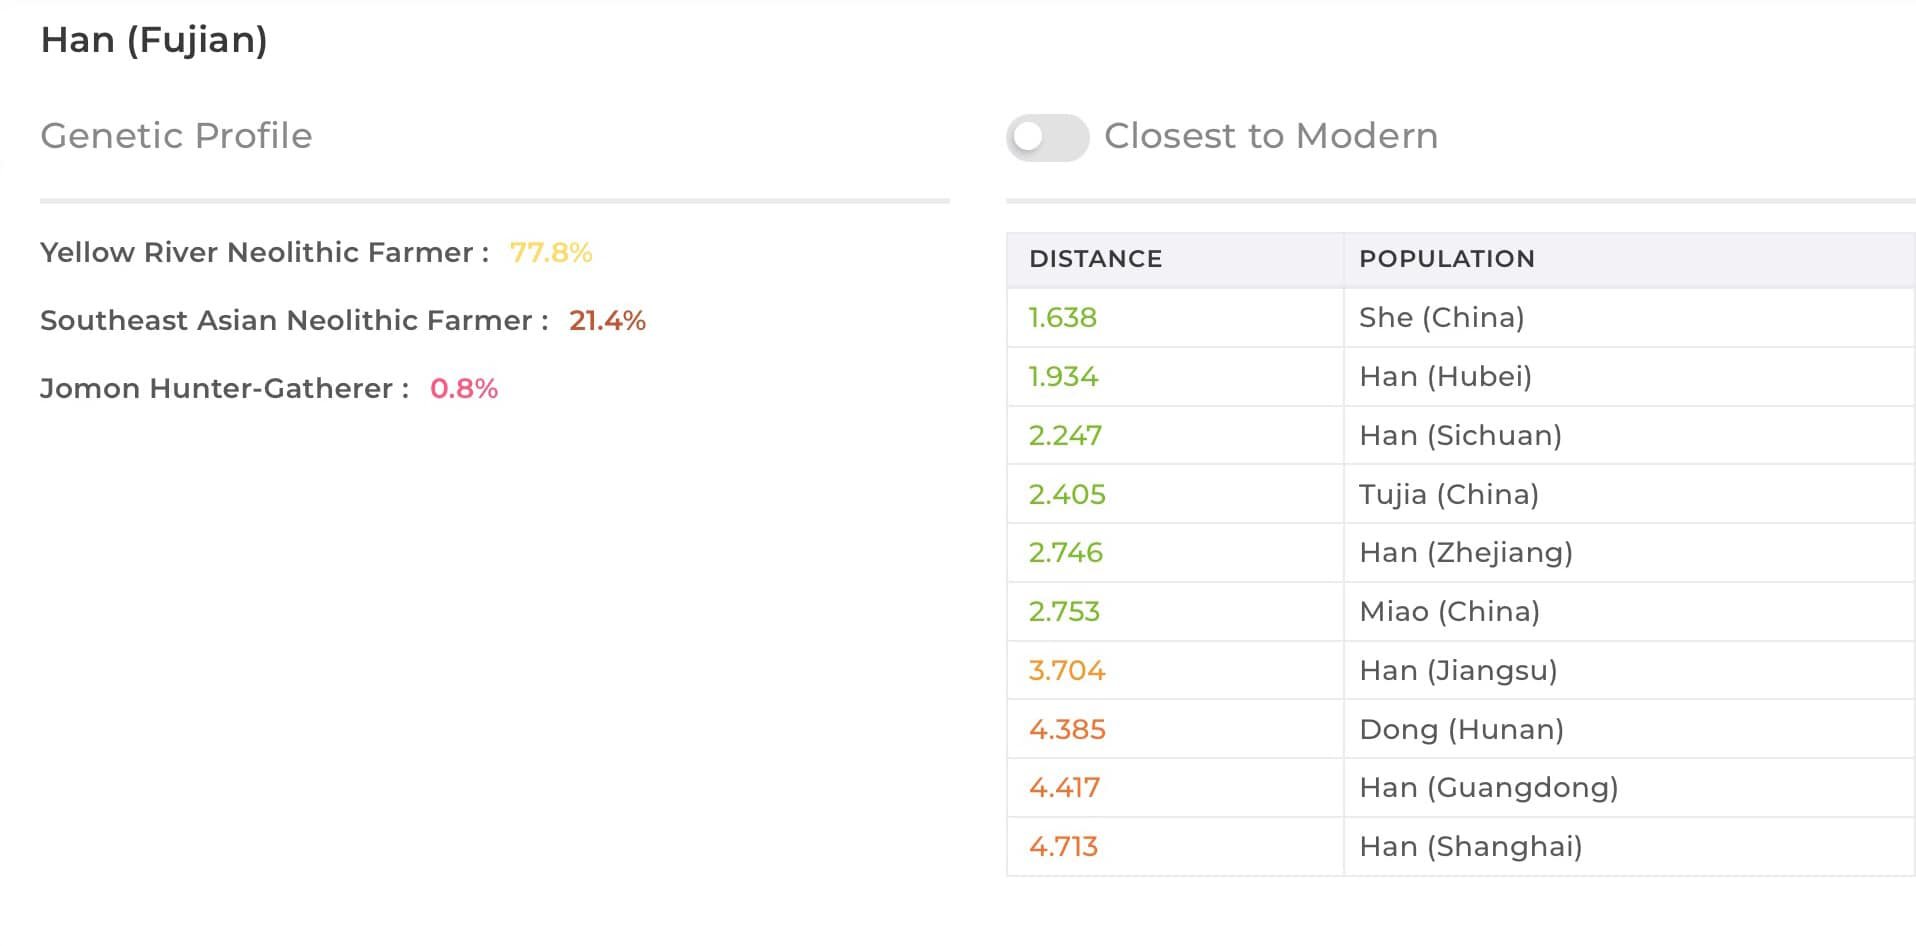This screenshot has width=1916, height=946.
Task: Click the Han (Shanghai) population entry
Action: [1460, 847]
